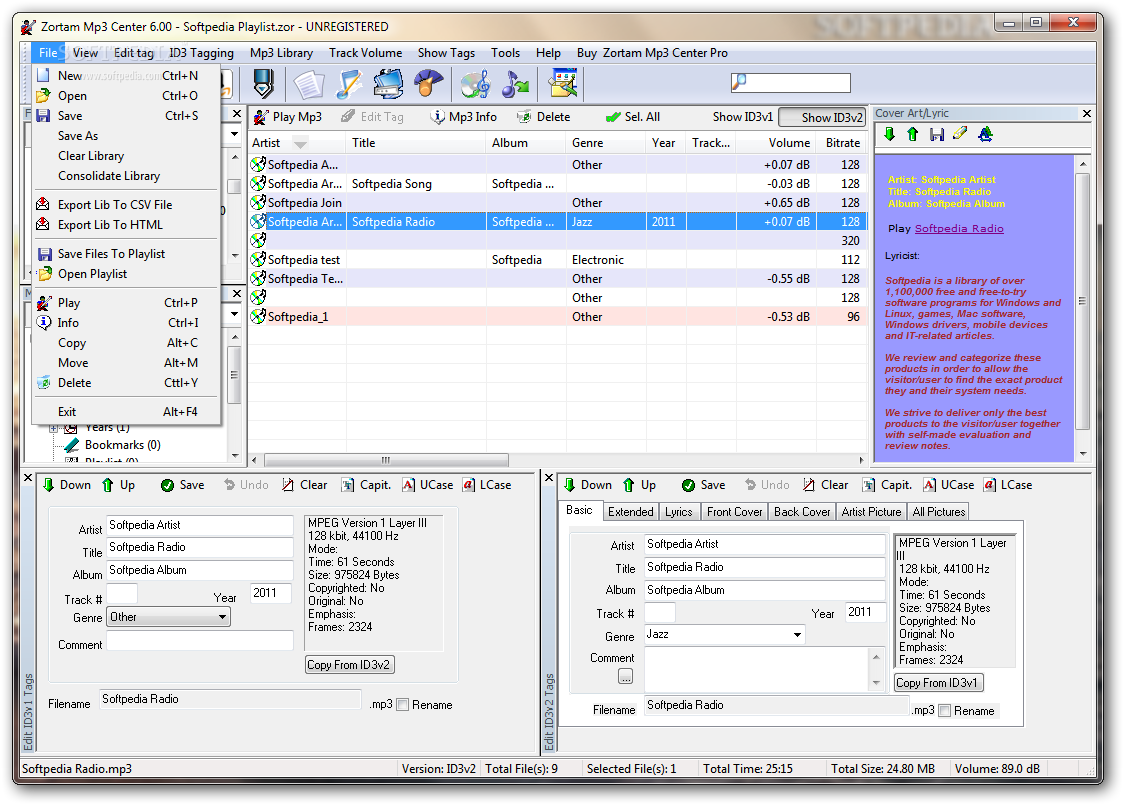Viewport: 1124px width, 805px height.
Task: Click Save in the ID3v1 tag editor
Action: click(x=183, y=485)
